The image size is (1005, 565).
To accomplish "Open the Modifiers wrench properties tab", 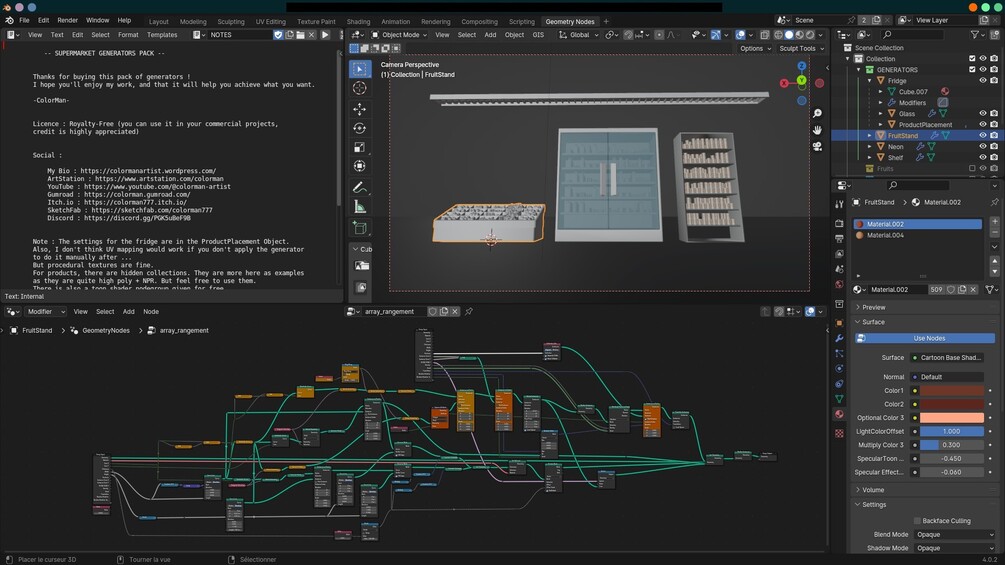I will [839, 339].
